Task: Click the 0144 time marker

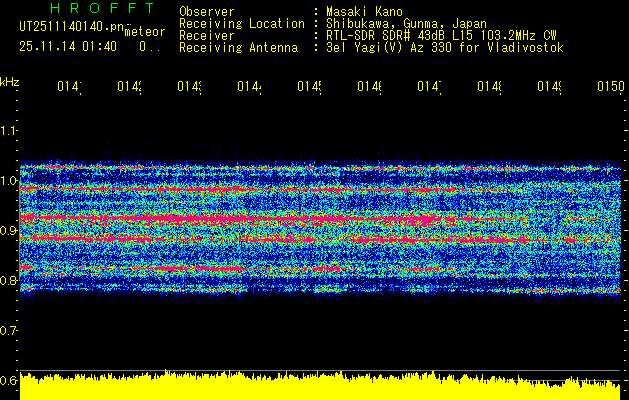Action: [x=250, y=86]
